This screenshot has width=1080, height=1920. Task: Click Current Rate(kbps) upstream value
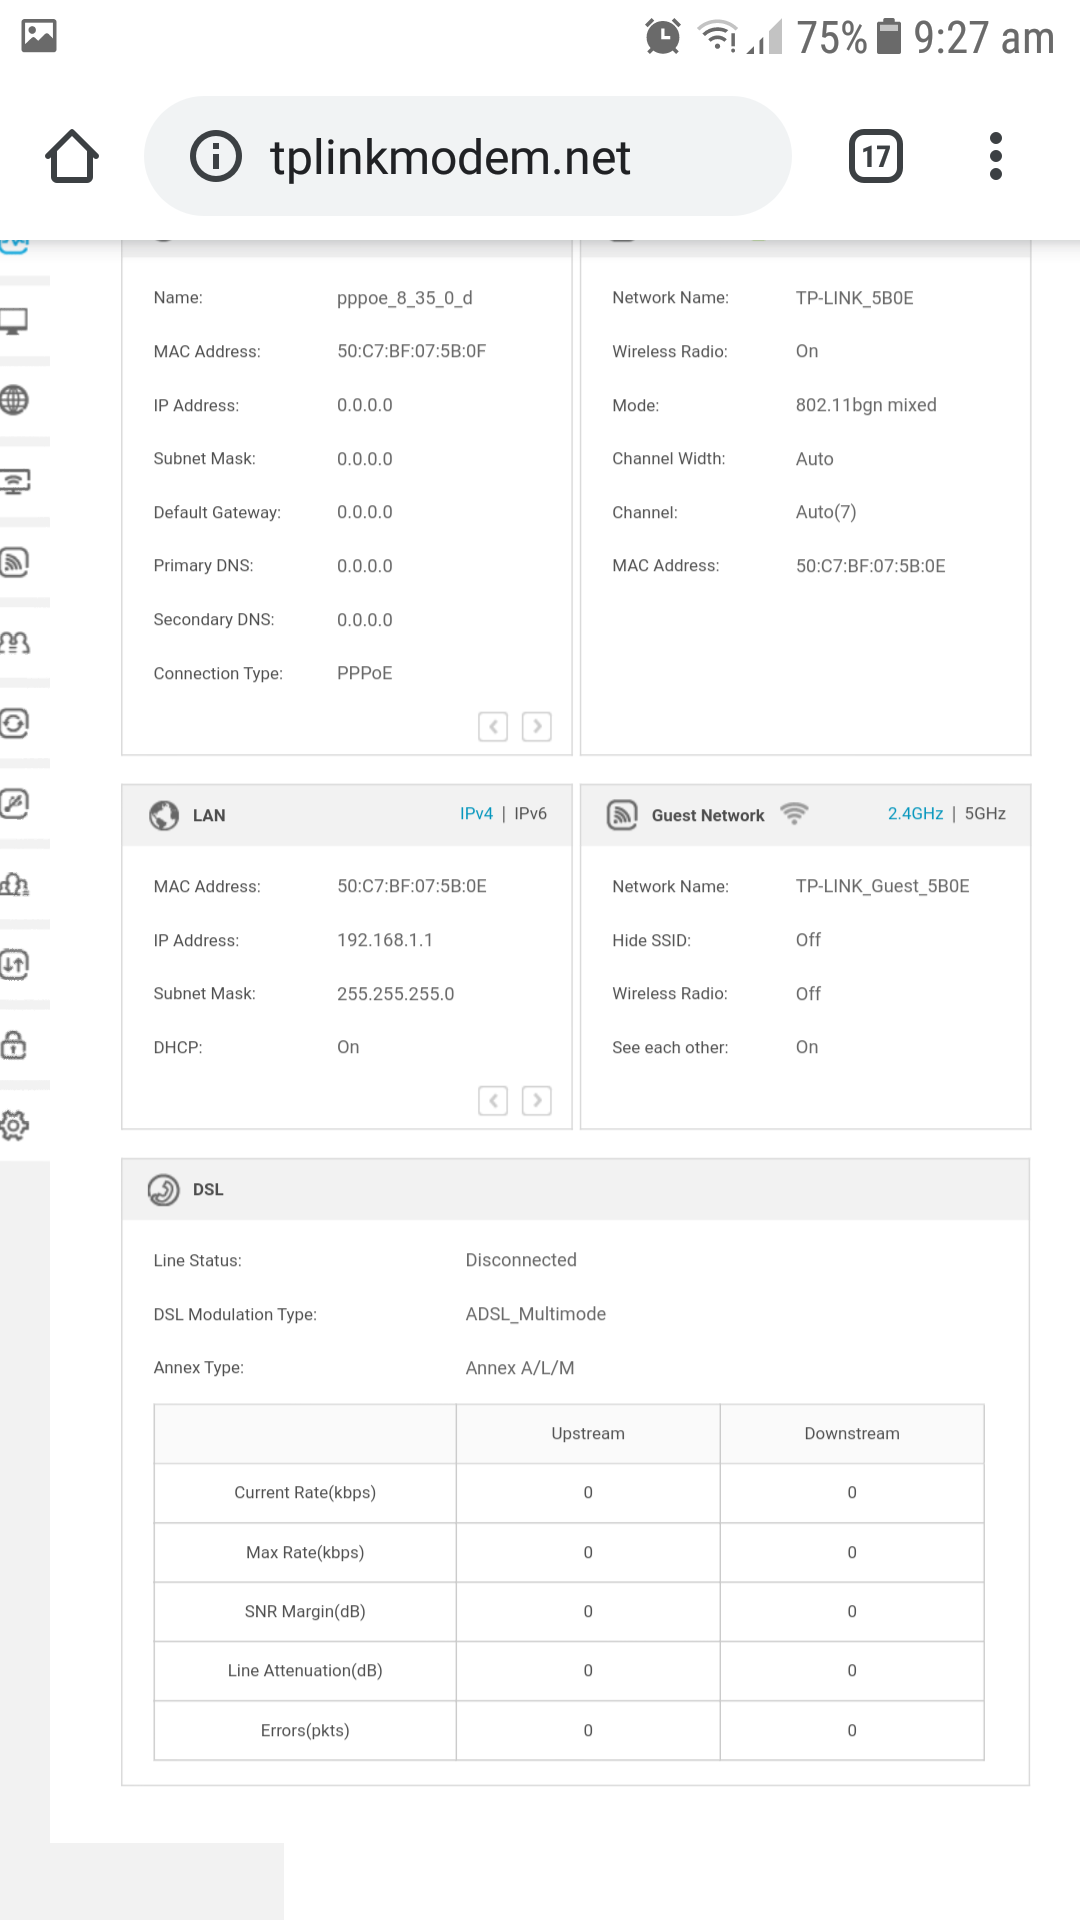588,1493
